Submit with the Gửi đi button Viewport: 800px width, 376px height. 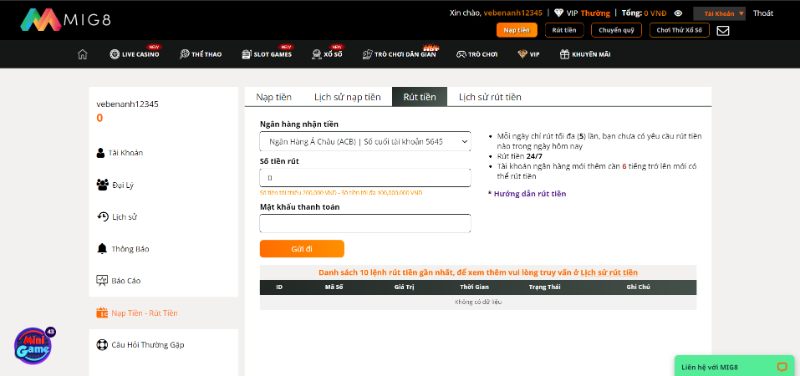click(x=302, y=249)
